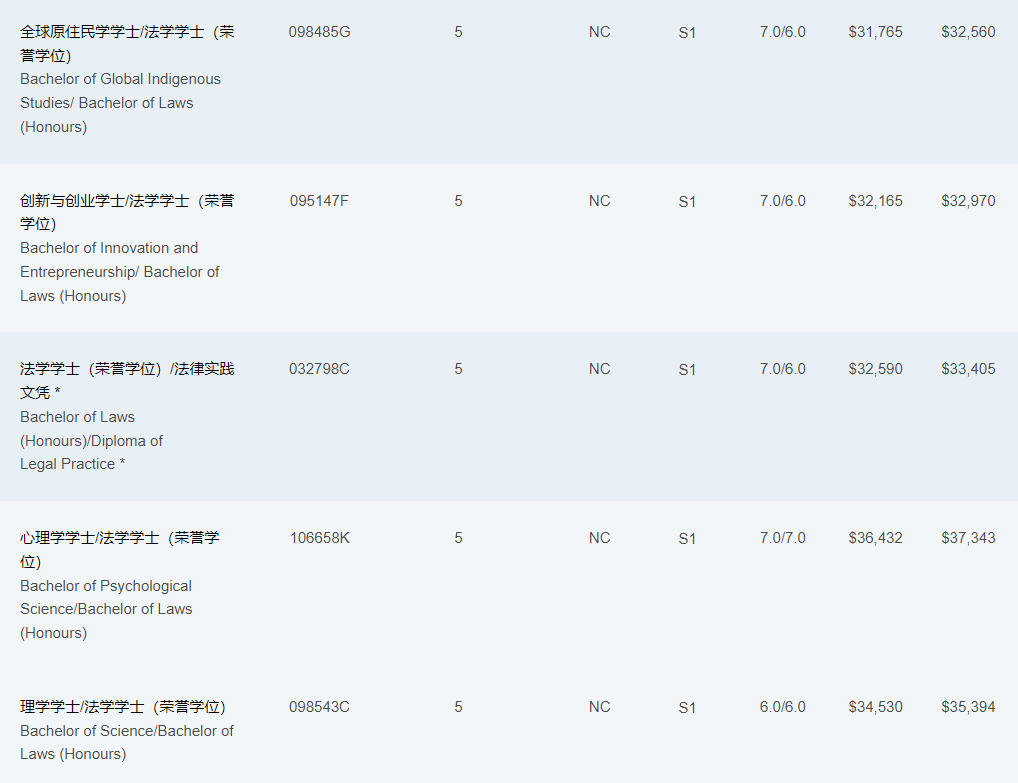The image size is (1018, 783).
Task: Select course code 098485G
Action: point(319,32)
